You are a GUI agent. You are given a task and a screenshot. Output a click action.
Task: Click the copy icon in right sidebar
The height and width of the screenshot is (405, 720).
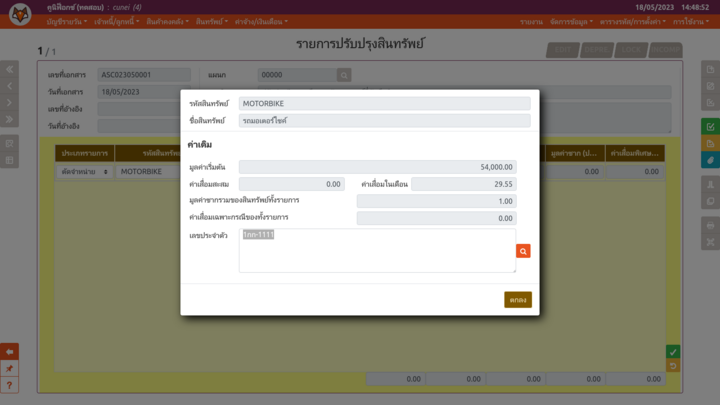pyautogui.click(x=710, y=201)
